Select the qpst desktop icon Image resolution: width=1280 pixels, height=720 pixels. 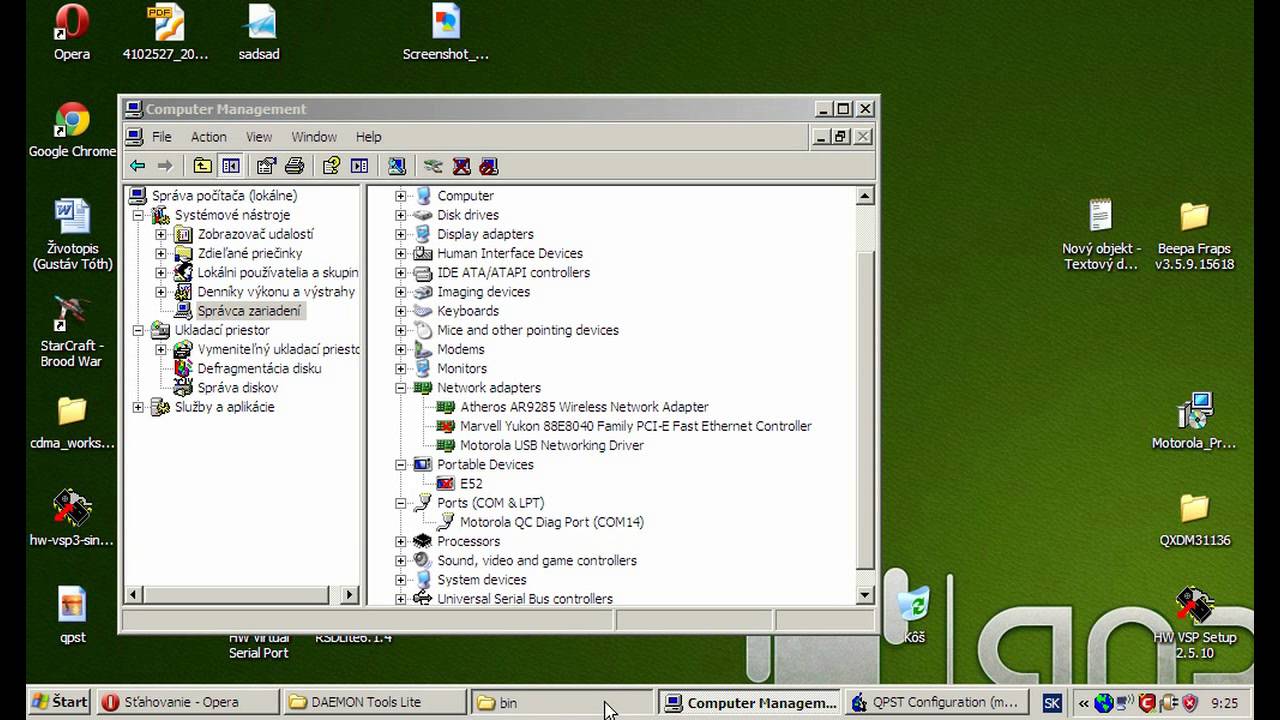point(72,615)
